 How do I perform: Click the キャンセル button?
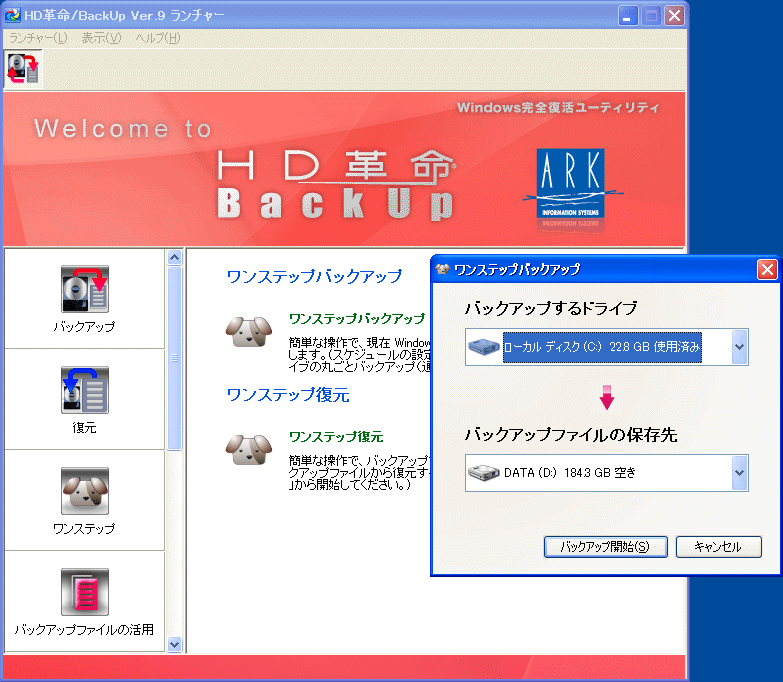tap(718, 547)
